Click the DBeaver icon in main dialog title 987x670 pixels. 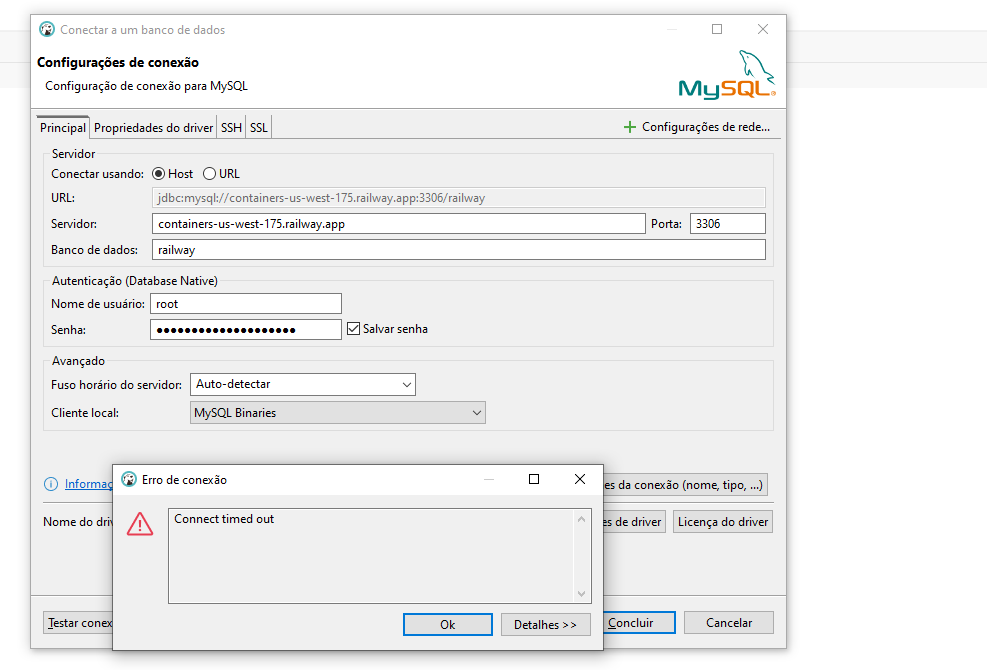click(47, 29)
